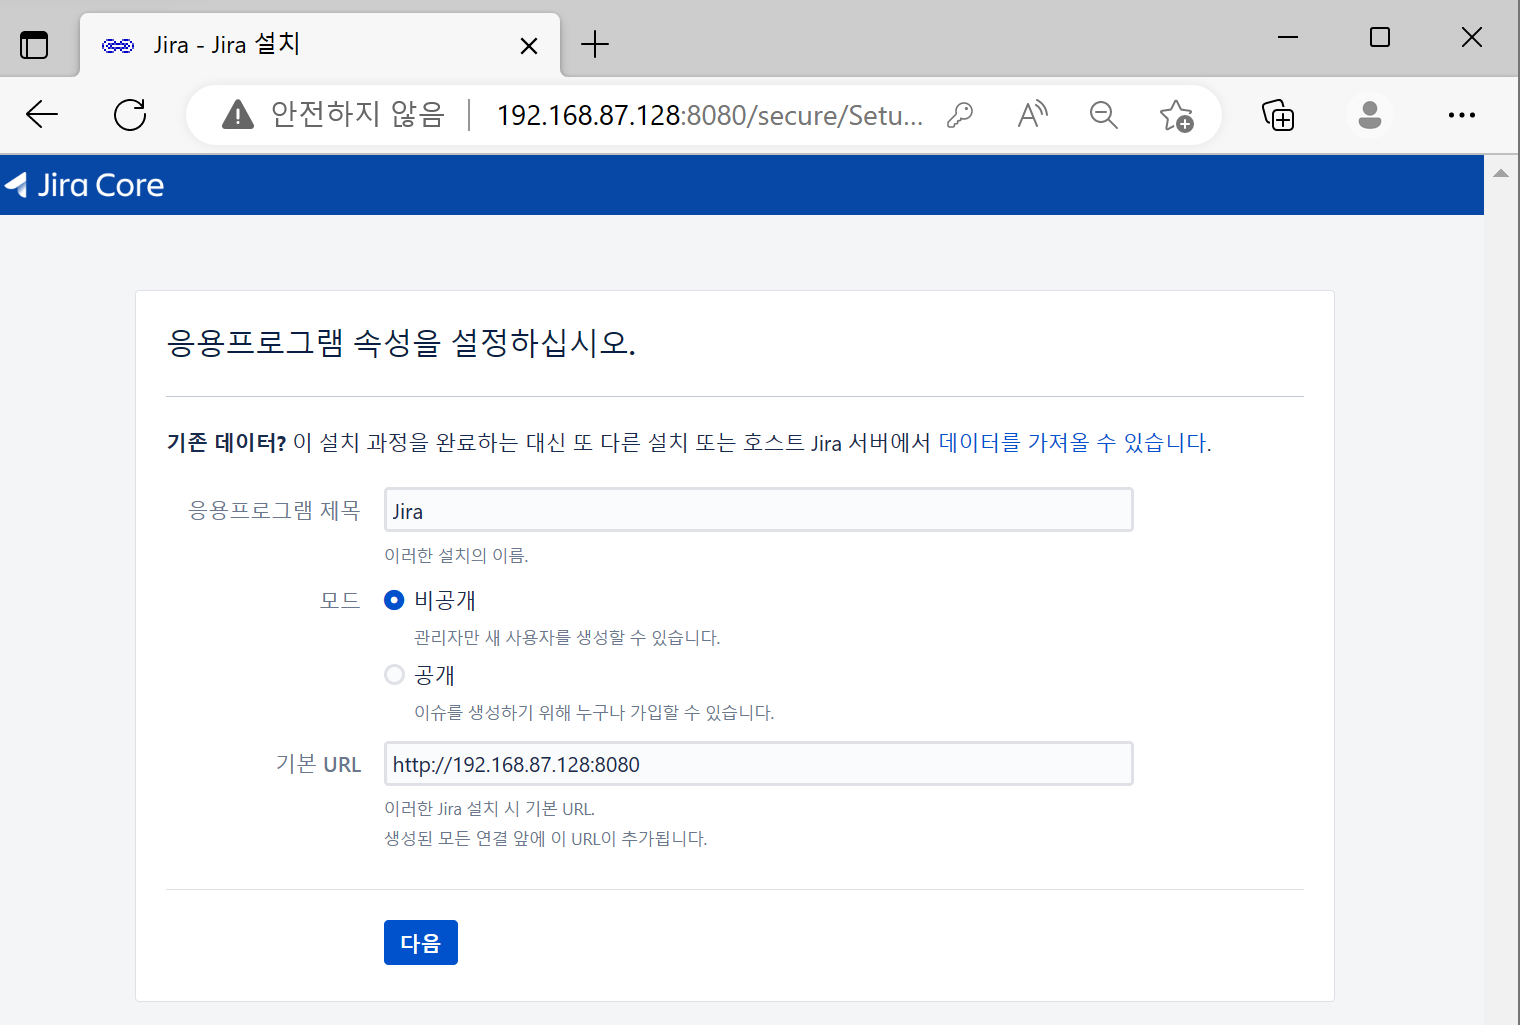Click the 모드 field label
The image size is (1520, 1025).
tap(340, 600)
